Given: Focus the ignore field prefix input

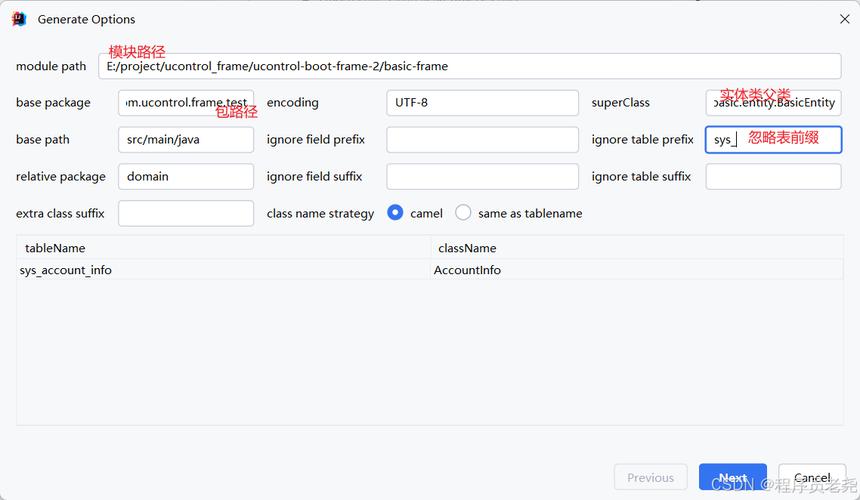Looking at the screenshot, I should tap(482, 139).
